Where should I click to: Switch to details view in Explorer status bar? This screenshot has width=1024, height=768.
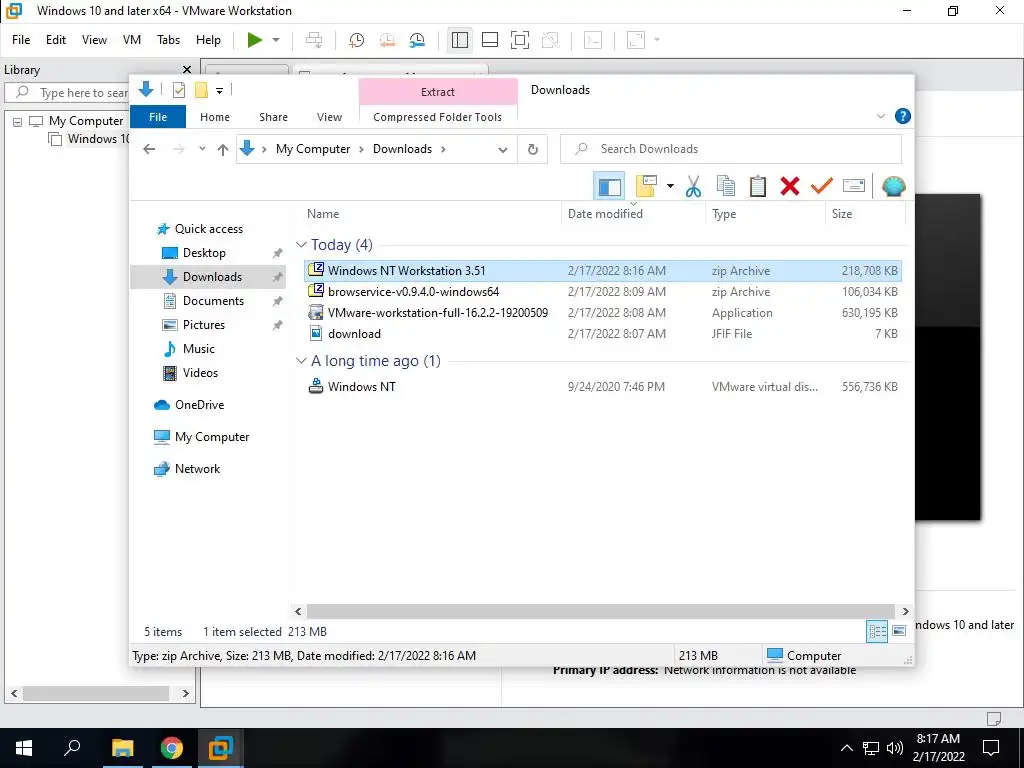(877, 631)
